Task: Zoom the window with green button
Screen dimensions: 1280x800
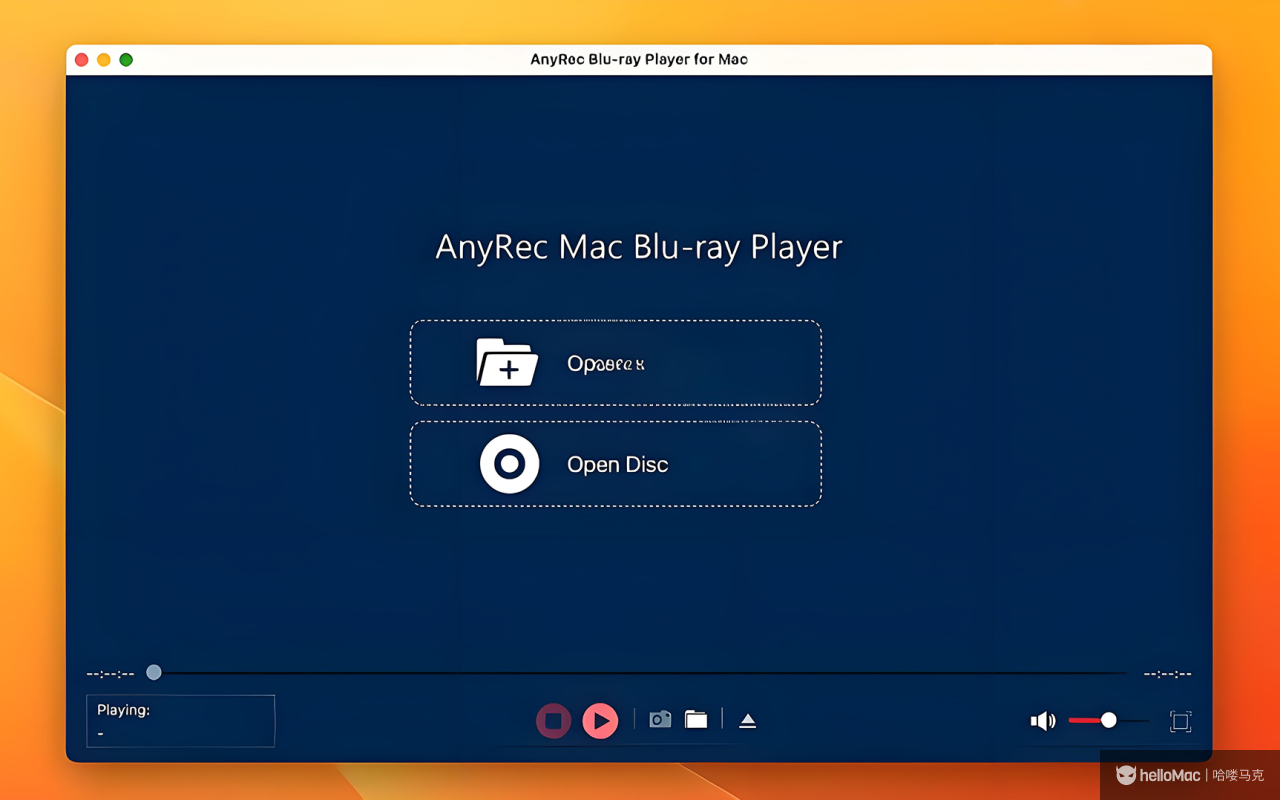Action: [x=126, y=60]
